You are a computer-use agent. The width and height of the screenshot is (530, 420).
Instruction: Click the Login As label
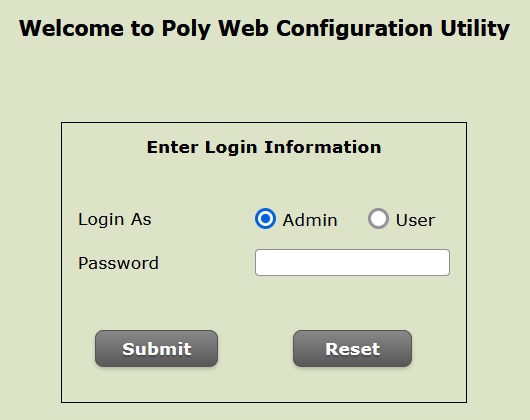pyautogui.click(x=115, y=219)
